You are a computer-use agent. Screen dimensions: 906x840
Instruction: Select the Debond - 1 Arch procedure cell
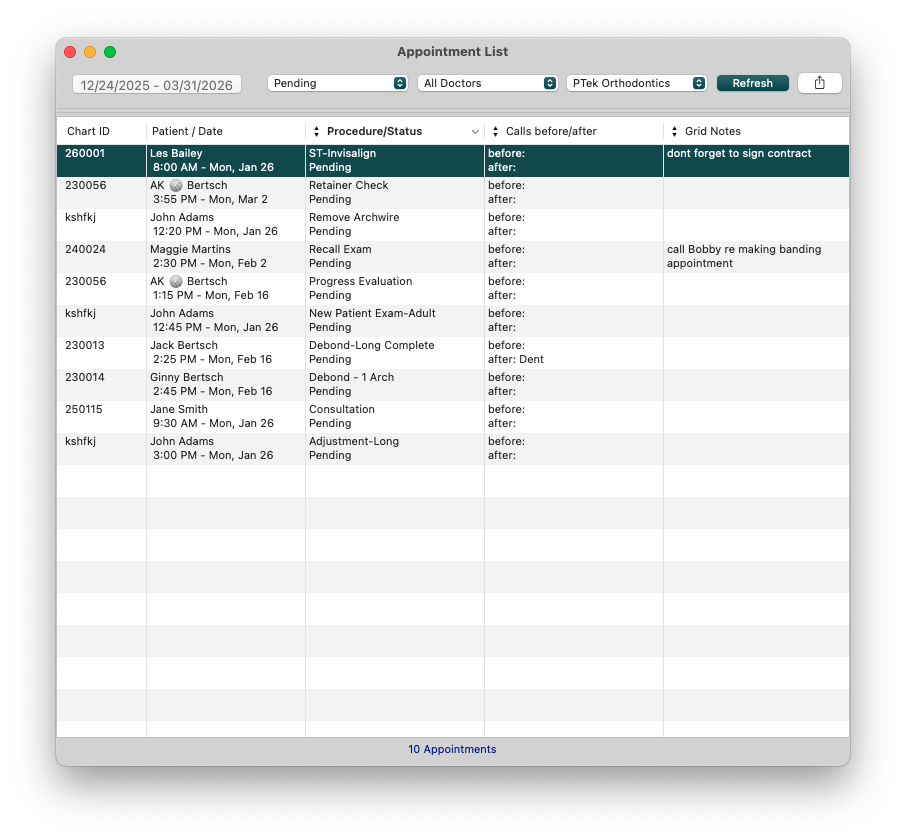pos(395,384)
